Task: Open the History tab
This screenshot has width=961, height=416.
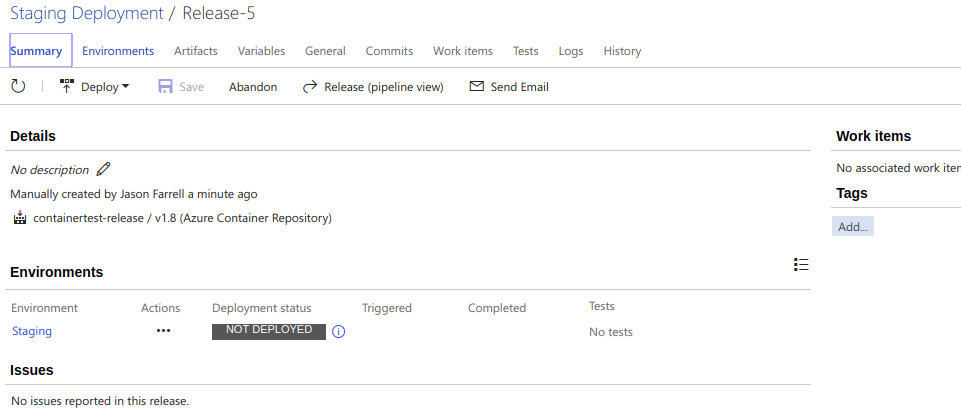Action: [622, 51]
